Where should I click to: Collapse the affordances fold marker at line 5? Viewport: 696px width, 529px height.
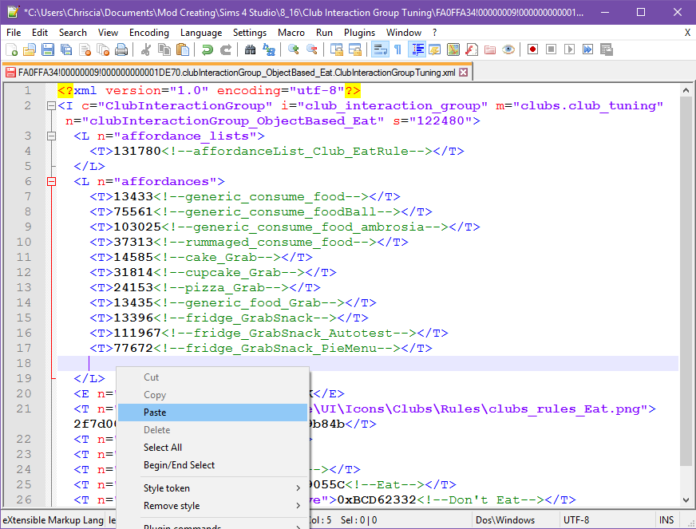point(52,182)
